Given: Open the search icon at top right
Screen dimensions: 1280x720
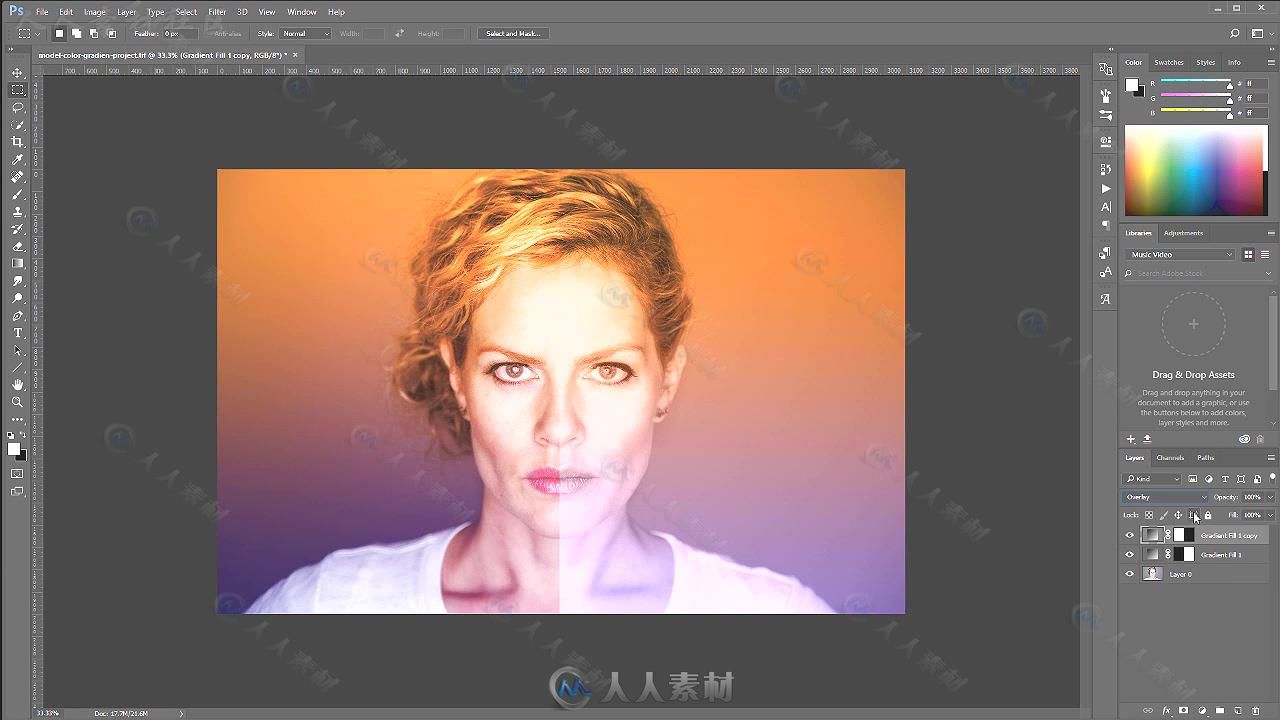Looking at the screenshot, I should pyautogui.click(x=1235, y=33).
